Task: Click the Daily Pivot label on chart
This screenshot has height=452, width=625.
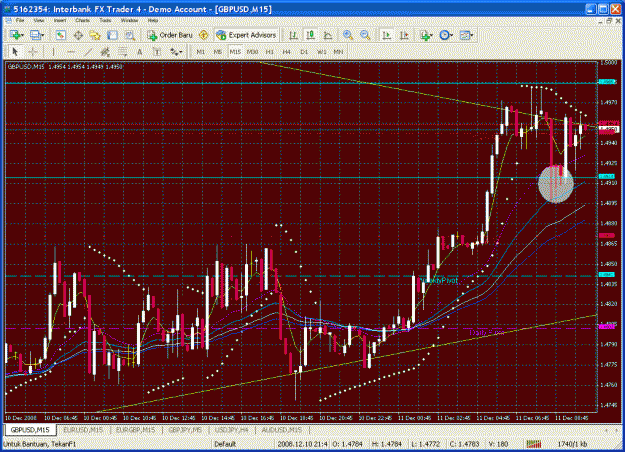Action: pyautogui.click(x=486, y=332)
